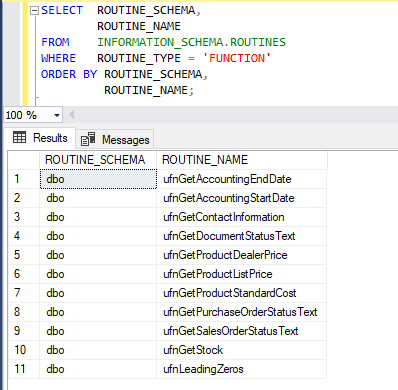Screen dimensions: 398x390
Task: Click the top-left select-all corner cell of grid
Action: click(x=24, y=160)
